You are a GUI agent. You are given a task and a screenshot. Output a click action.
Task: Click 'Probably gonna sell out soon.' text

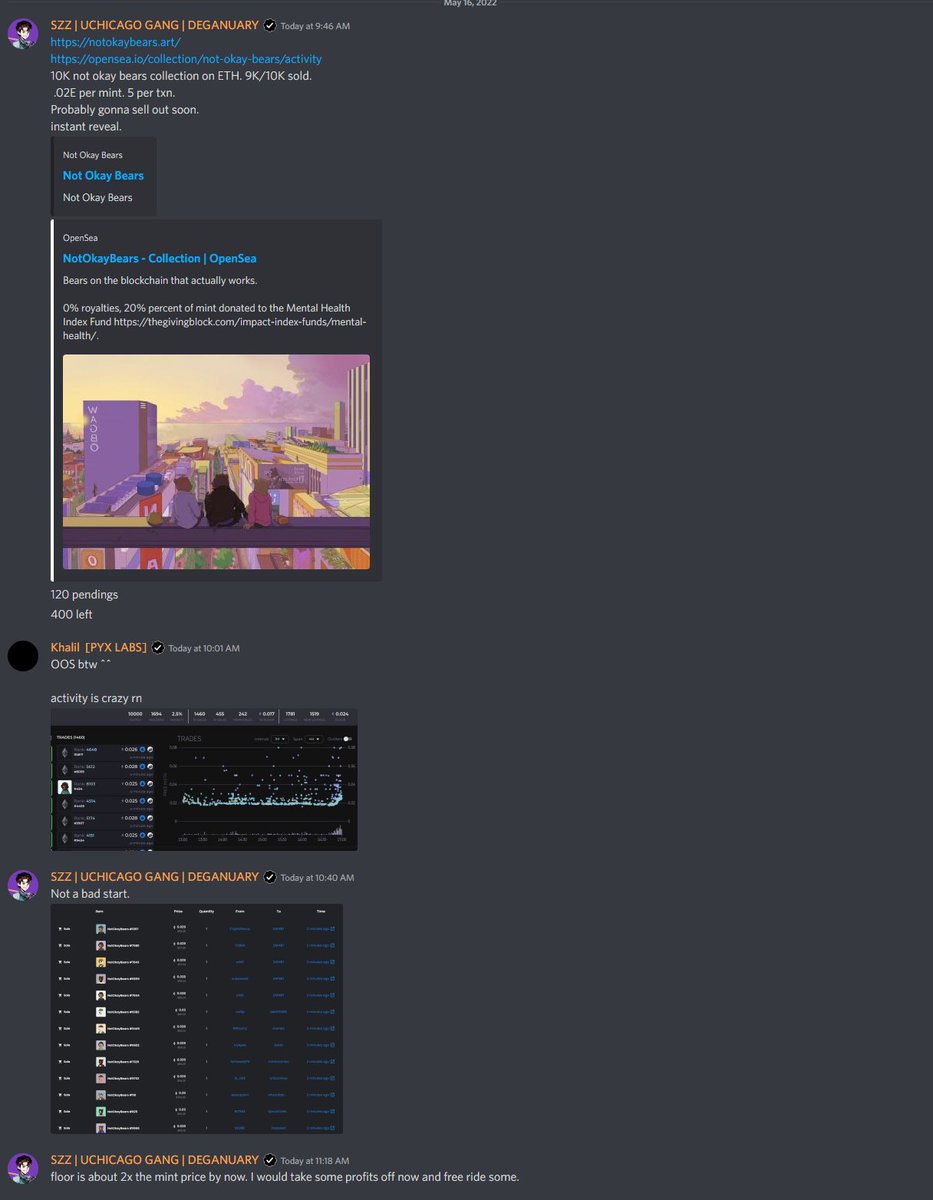pyautogui.click(x=125, y=109)
